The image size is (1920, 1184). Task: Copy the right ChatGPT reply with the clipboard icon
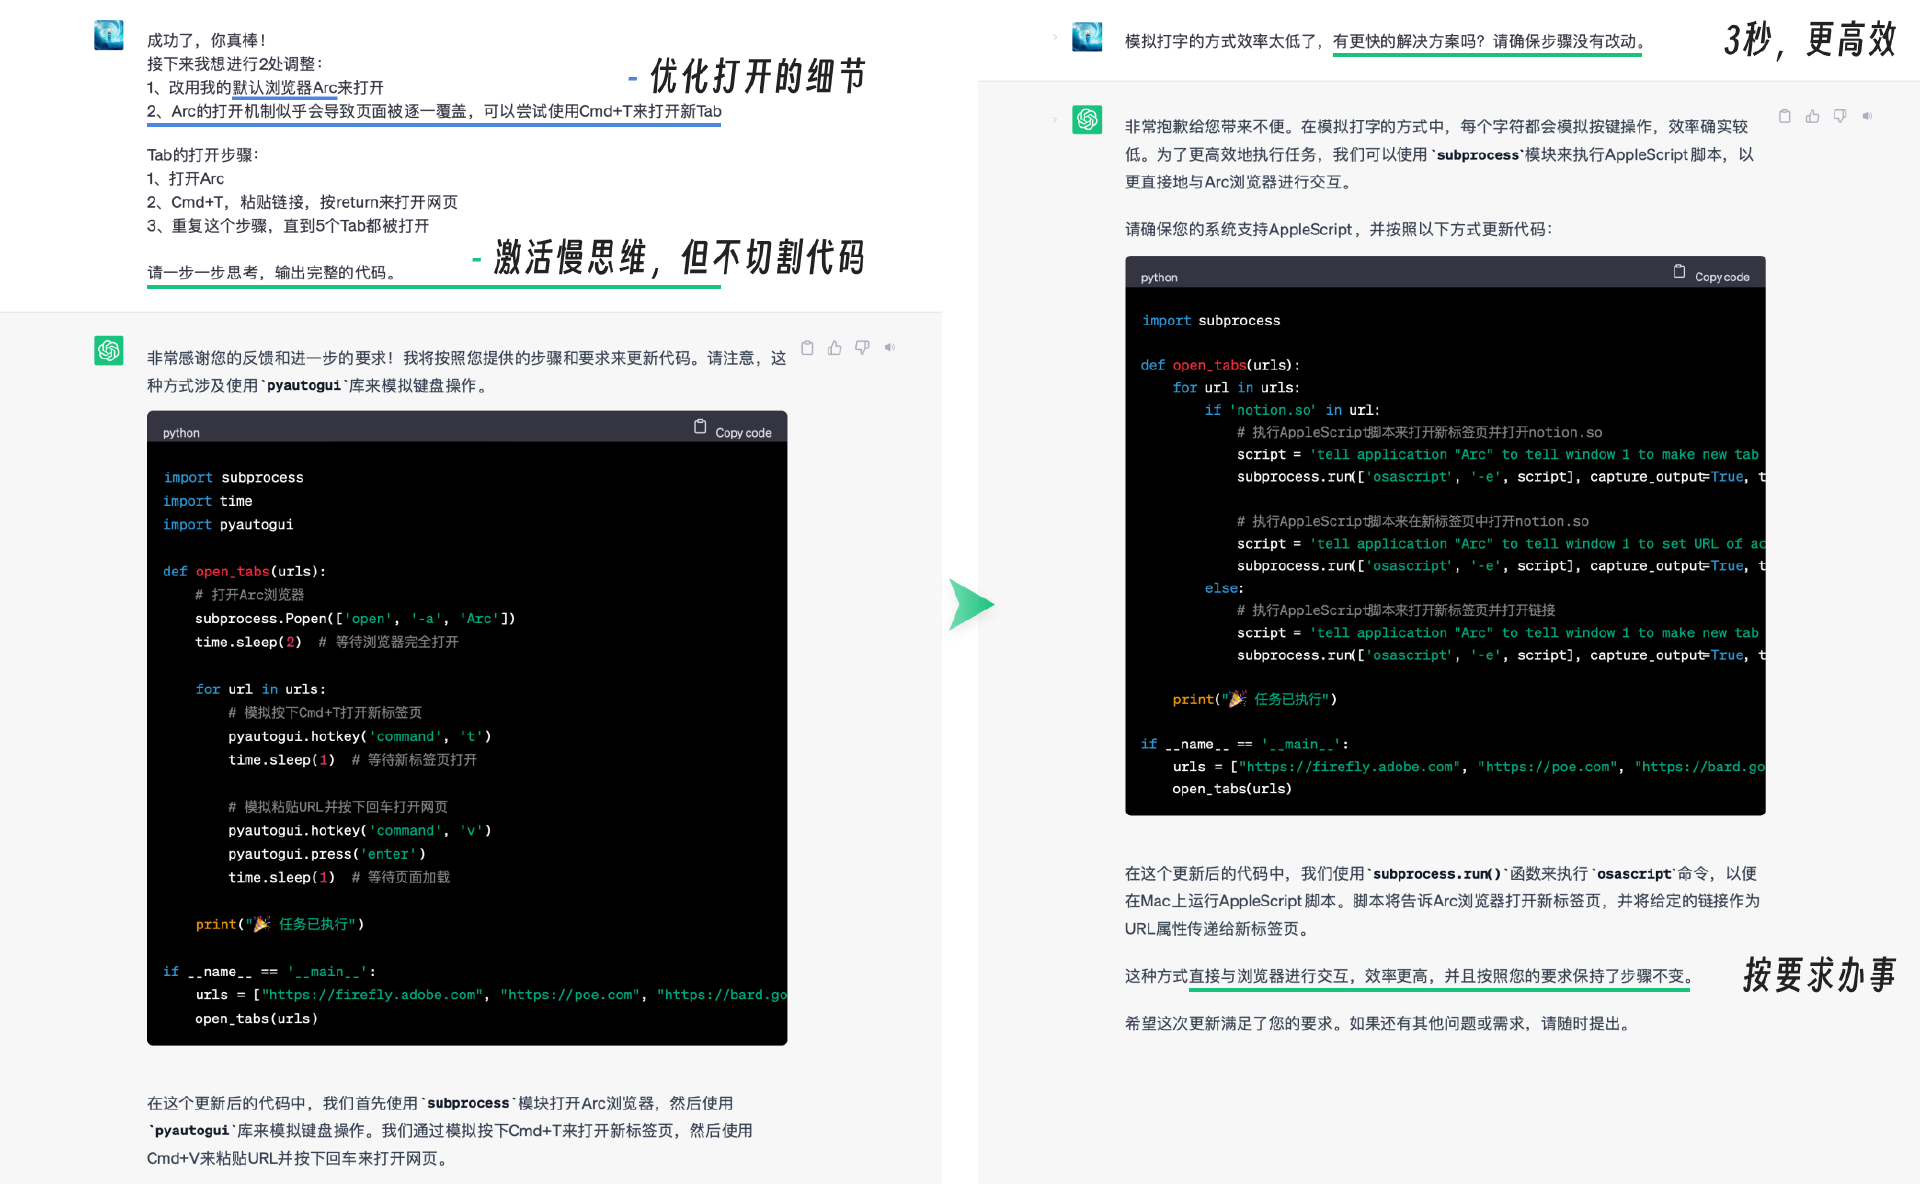tap(1784, 117)
